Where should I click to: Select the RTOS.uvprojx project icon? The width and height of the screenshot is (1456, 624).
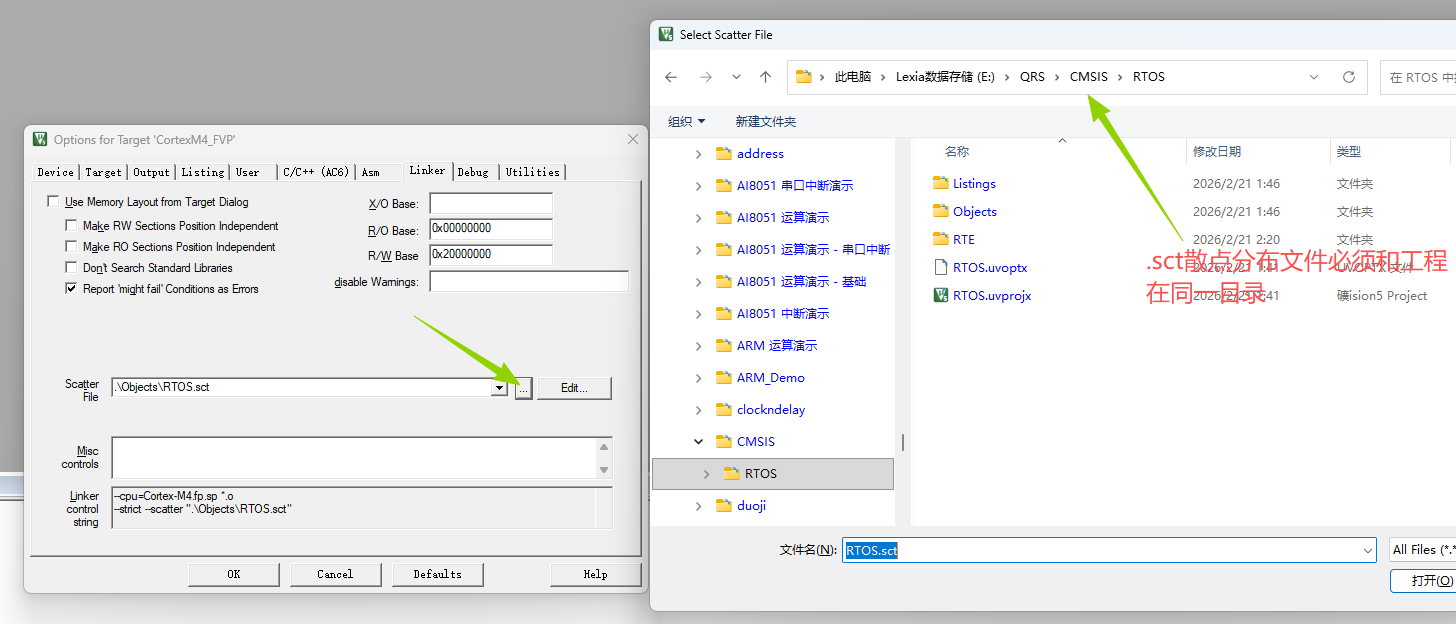click(x=940, y=295)
